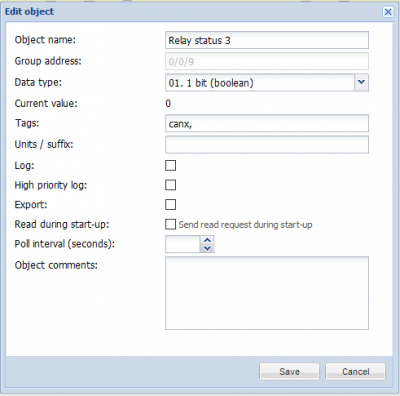400x396 pixels.
Task: Click the Object name field
Action: (x=267, y=40)
